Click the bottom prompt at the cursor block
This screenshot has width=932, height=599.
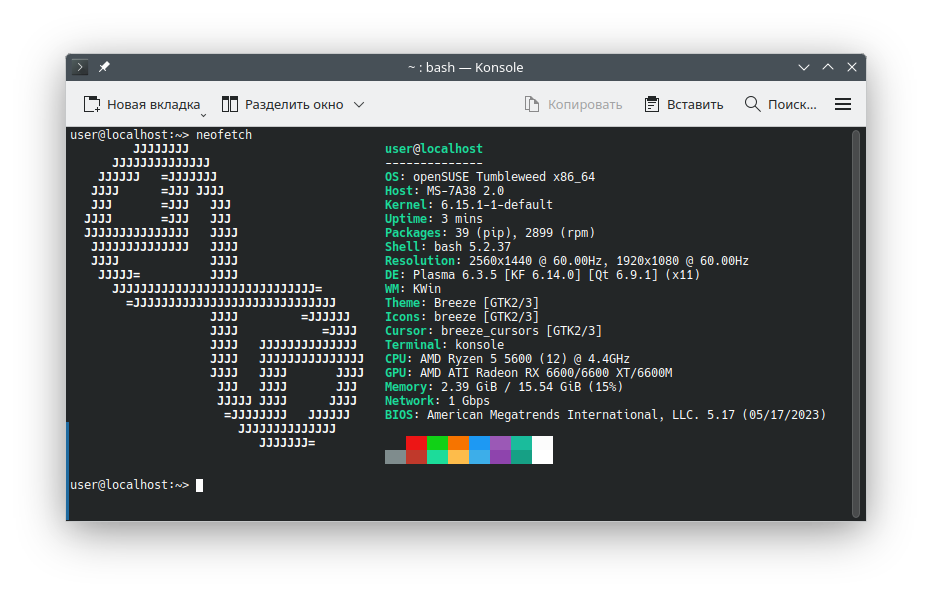click(200, 485)
